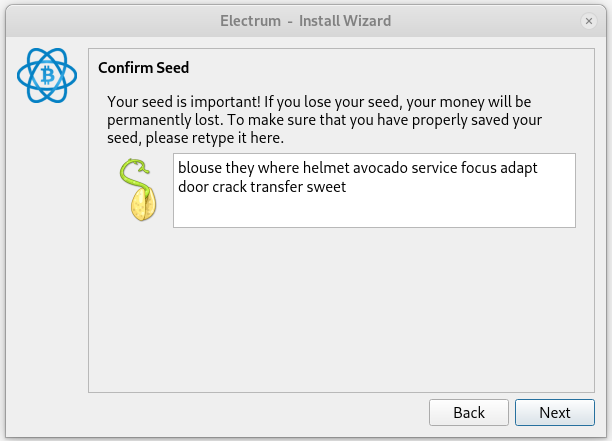This screenshot has width=612, height=441.
Task: Place cursor after the word sweet
Action: [347, 187]
